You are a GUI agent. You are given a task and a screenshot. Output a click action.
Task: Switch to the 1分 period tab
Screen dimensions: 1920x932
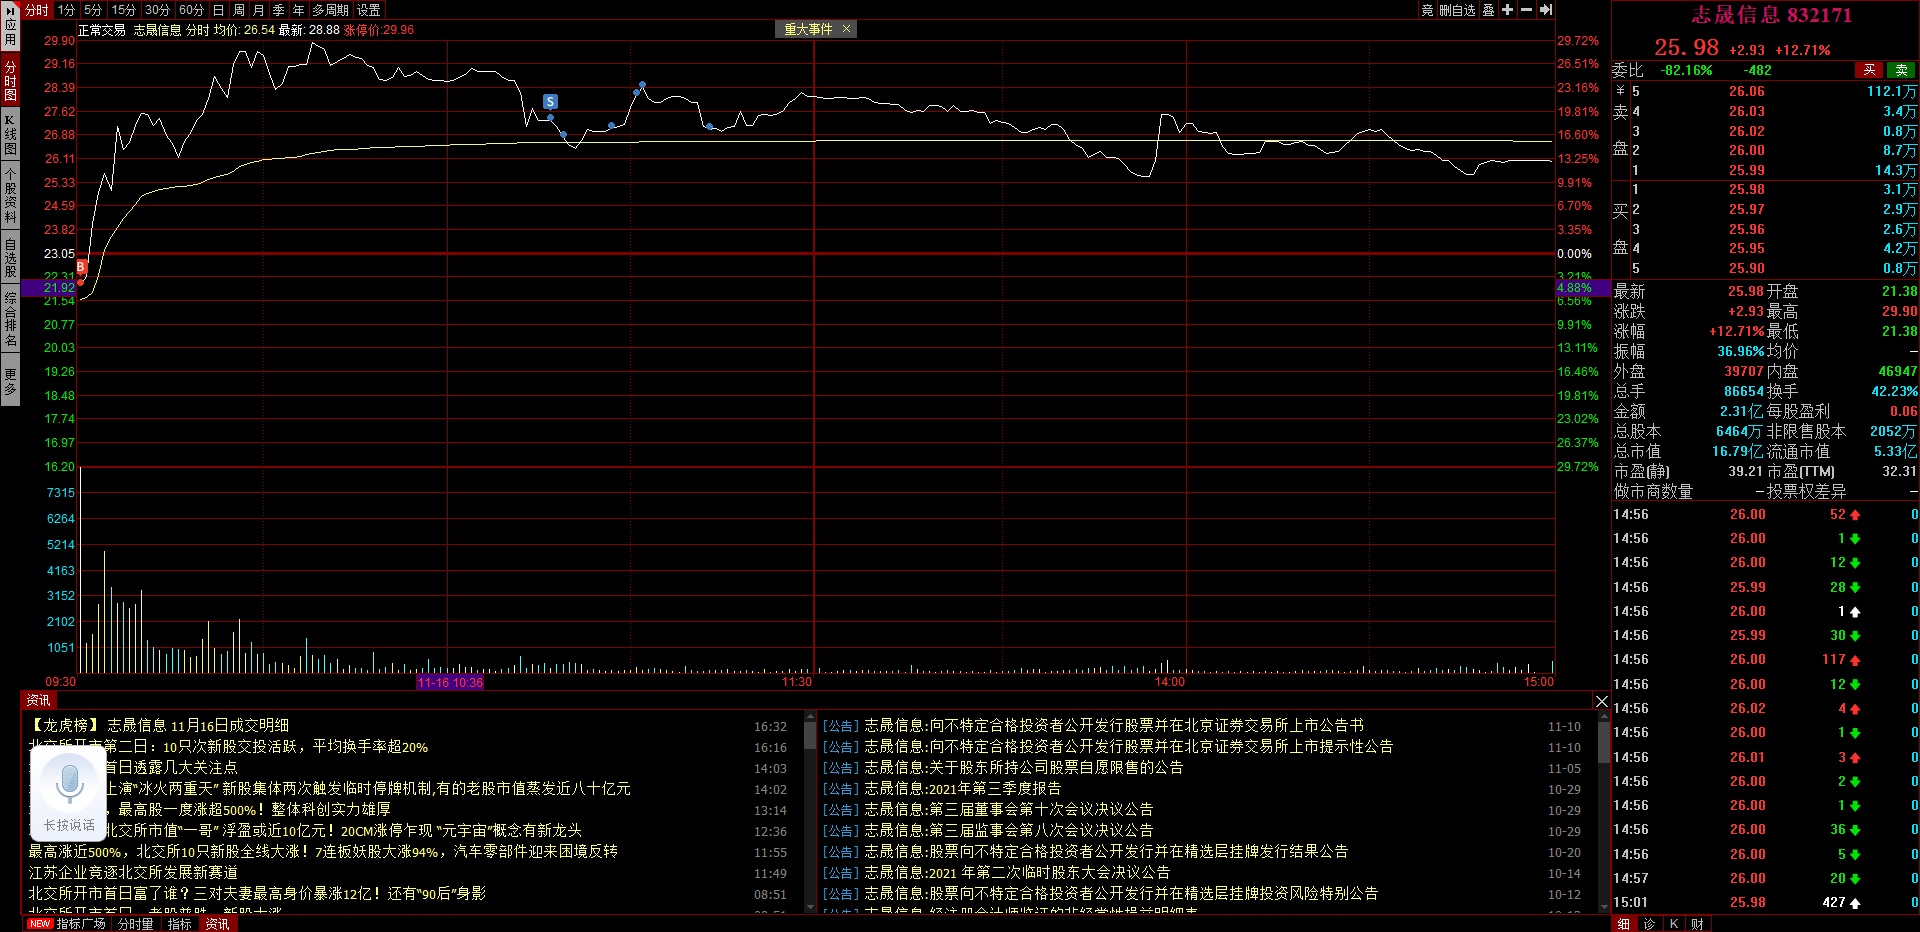point(66,10)
